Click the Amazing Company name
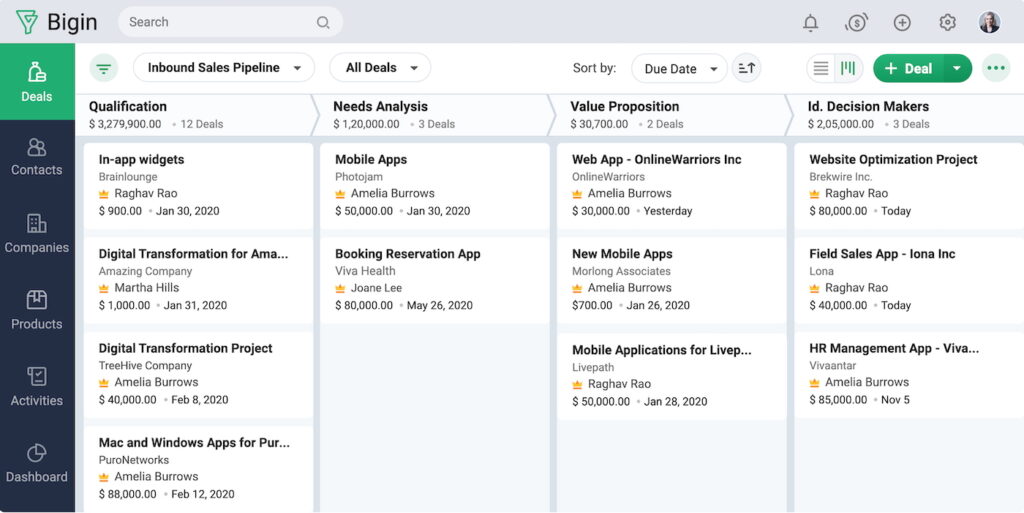This screenshot has width=1024, height=513. pyautogui.click(x=145, y=271)
